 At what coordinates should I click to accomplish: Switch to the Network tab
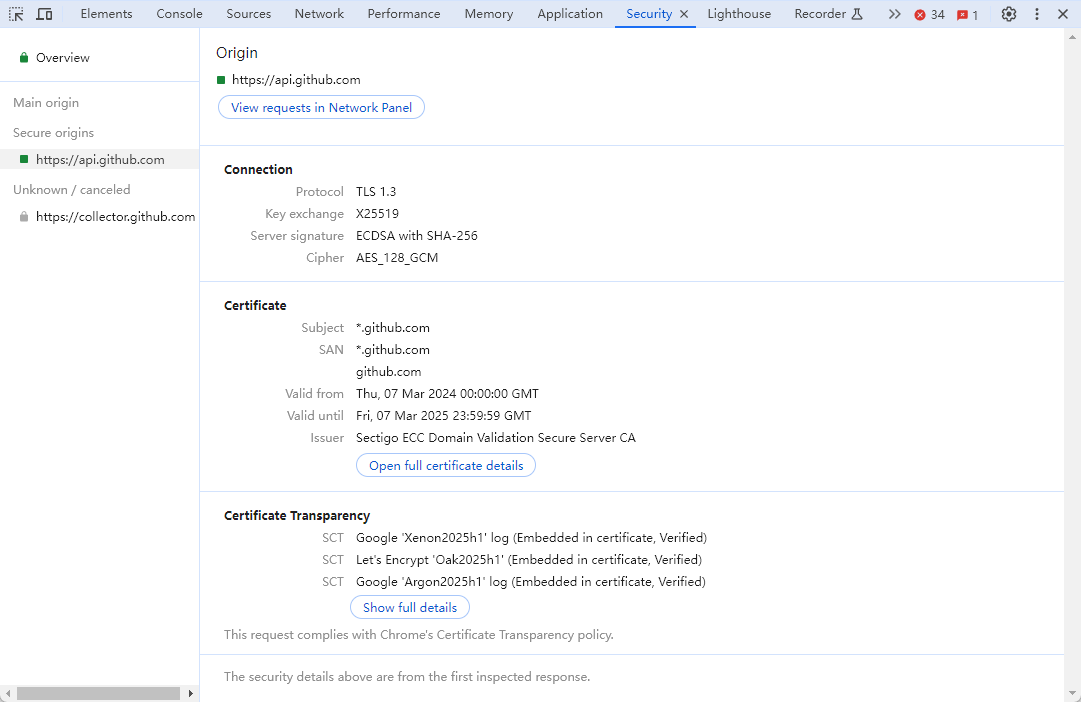319,14
